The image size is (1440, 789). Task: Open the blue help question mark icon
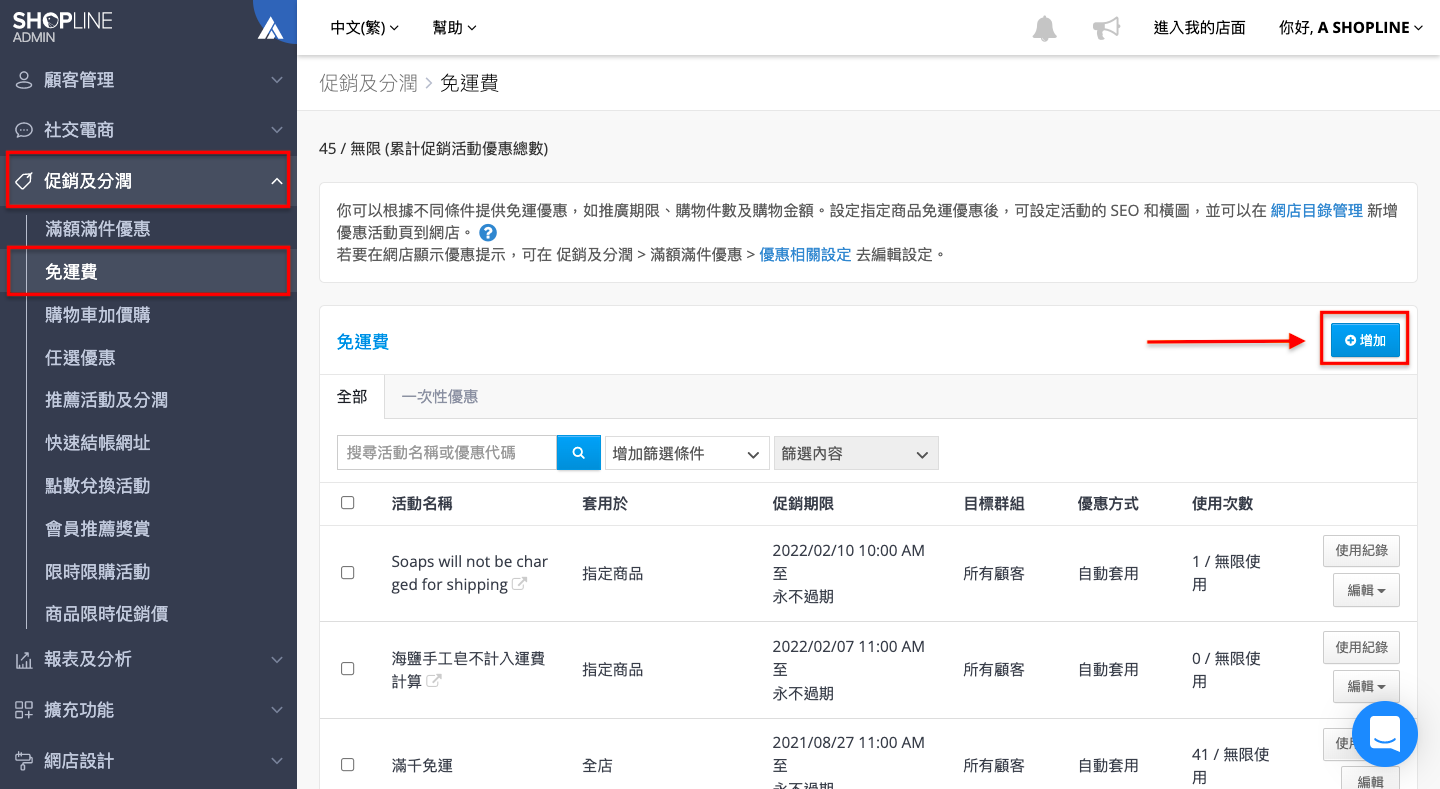point(489,233)
